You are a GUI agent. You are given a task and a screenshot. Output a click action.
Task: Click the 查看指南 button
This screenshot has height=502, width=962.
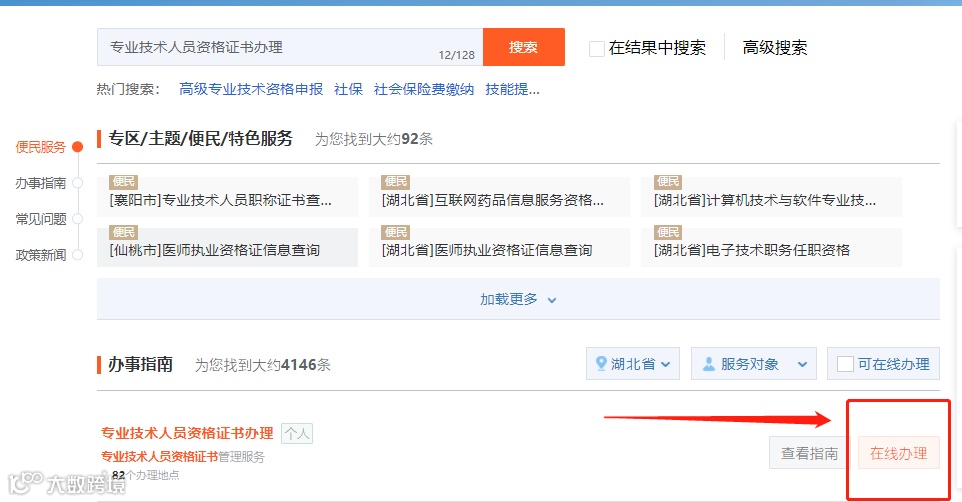(x=809, y=454)
